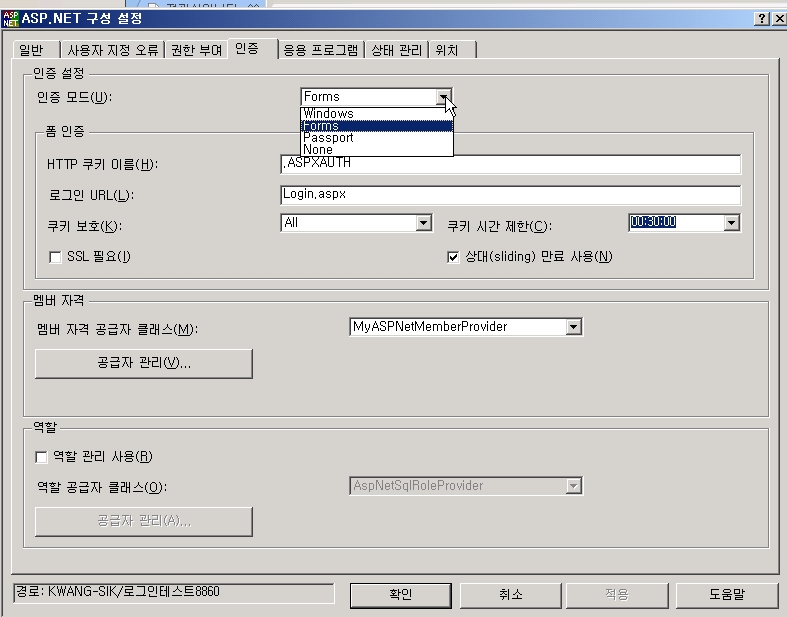
Task: Uncheck 상대(sliding) 만료 사용 checkbox
Action: pos(453,257)
